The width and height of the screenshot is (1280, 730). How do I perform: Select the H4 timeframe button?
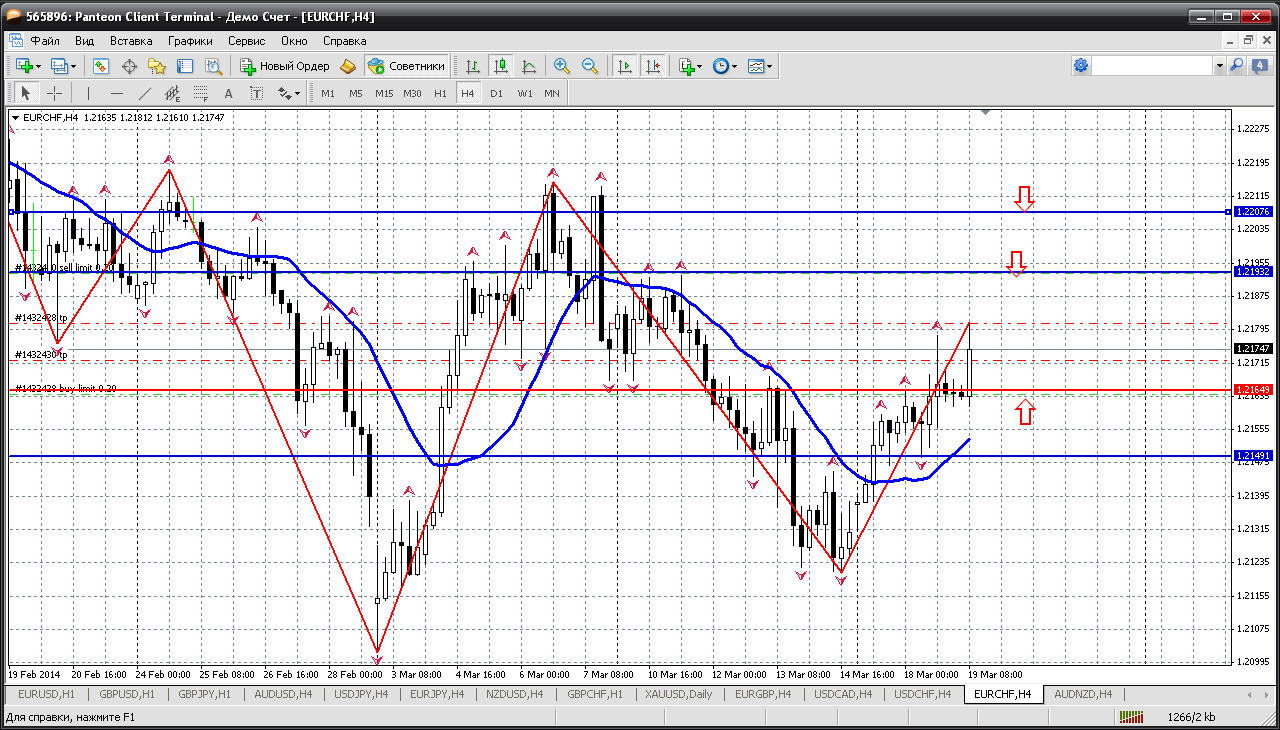[x=467, y=93]
